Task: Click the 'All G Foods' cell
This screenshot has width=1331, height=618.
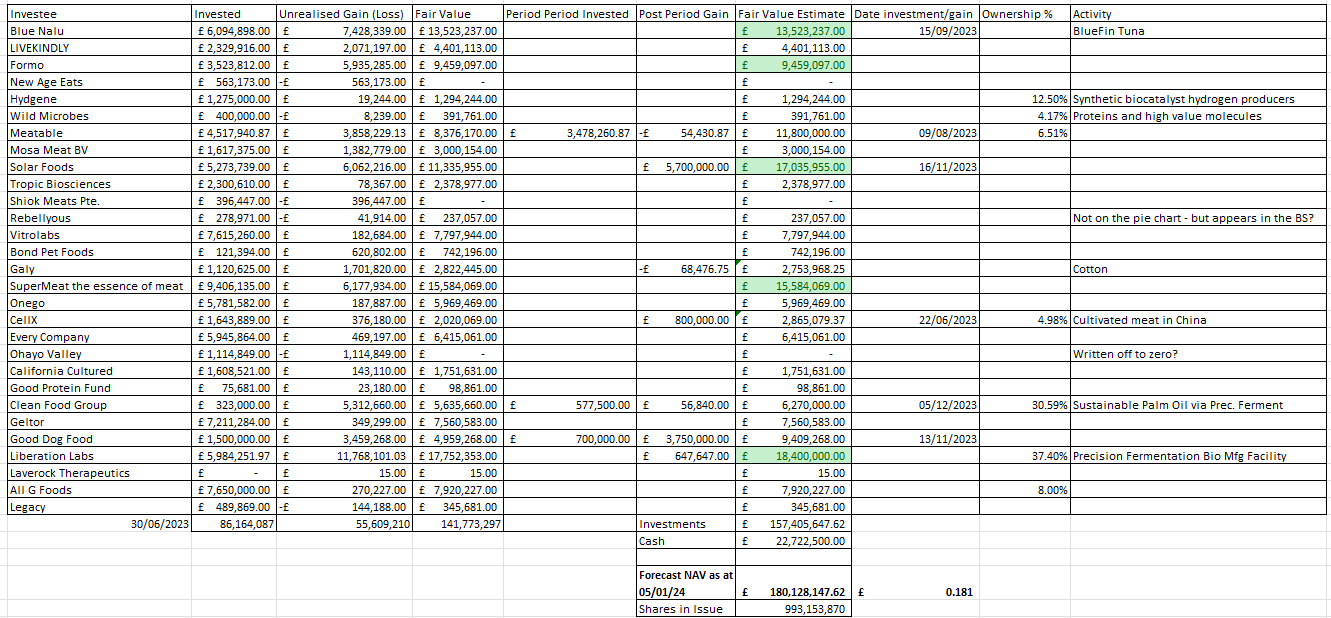Action: pyautogui.click(x=99, y=490)
